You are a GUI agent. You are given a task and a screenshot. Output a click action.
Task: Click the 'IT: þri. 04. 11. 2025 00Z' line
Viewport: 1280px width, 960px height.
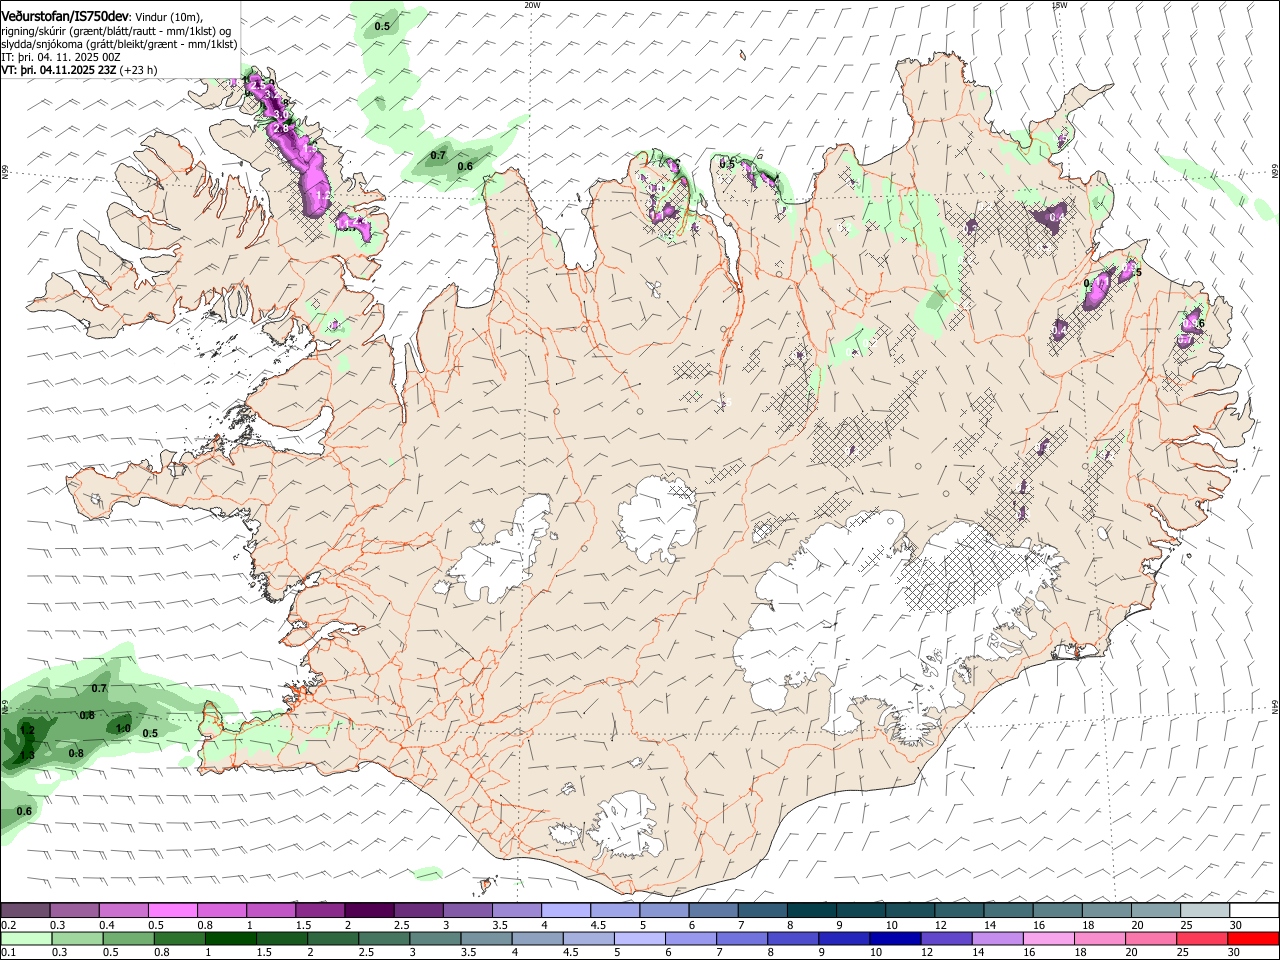pos(61,57)
